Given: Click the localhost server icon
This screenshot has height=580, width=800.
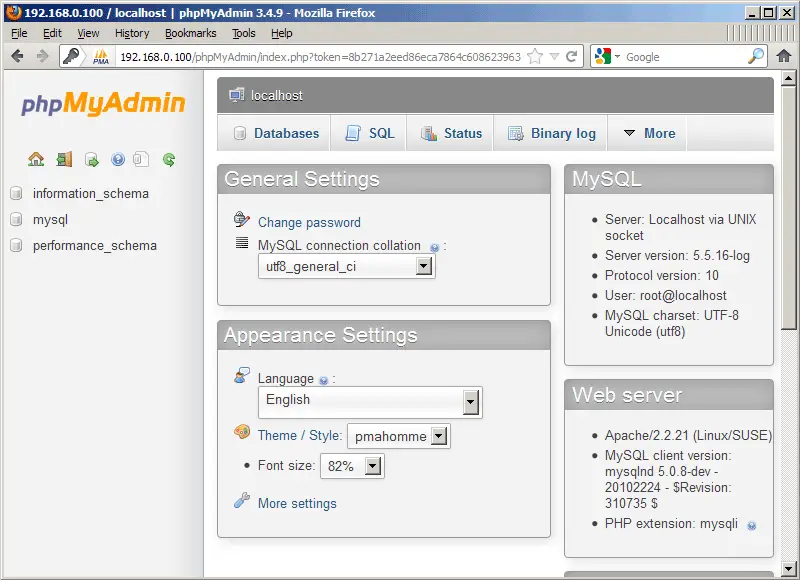Looking at the screenshot, I should point(237,95).
